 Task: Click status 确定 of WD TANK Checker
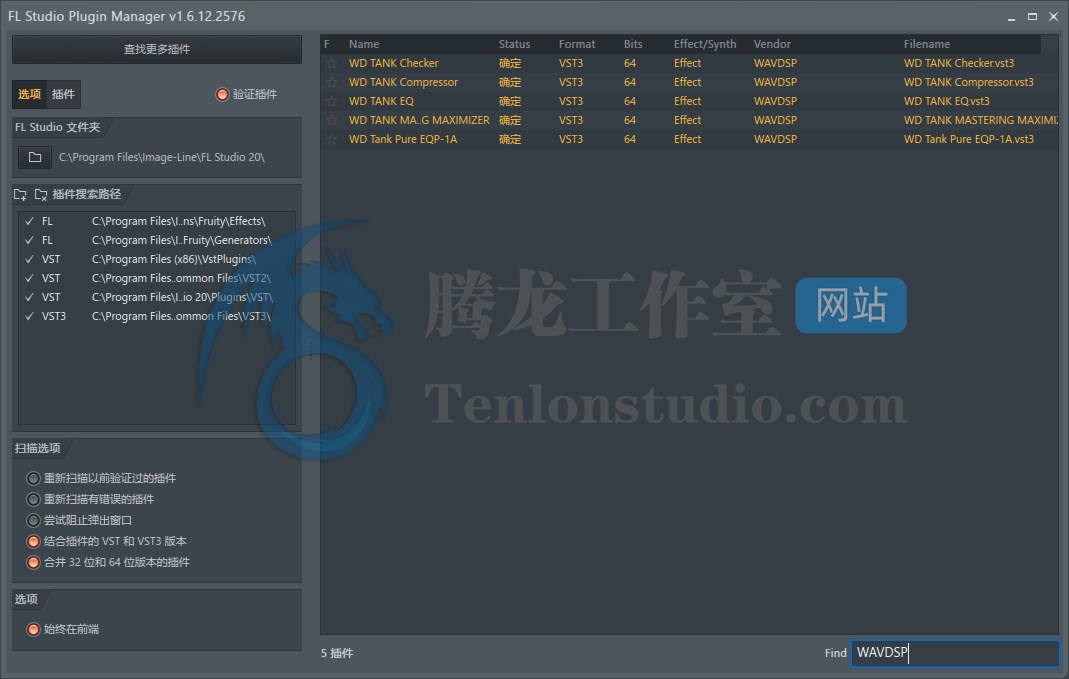click(510, 63)
